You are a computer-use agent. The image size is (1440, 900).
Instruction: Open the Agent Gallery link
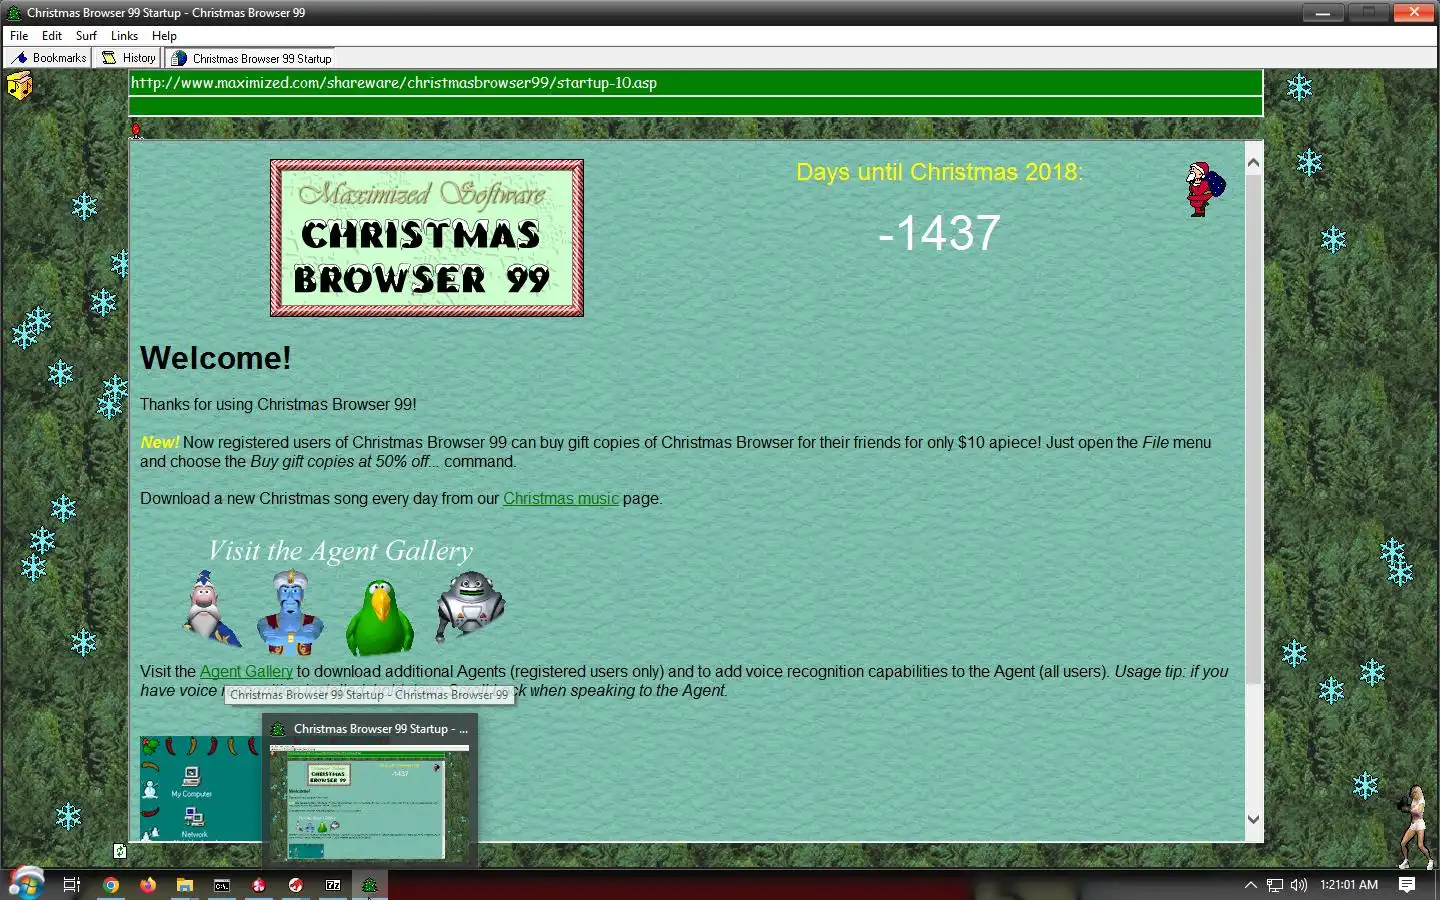click(246, 671)
